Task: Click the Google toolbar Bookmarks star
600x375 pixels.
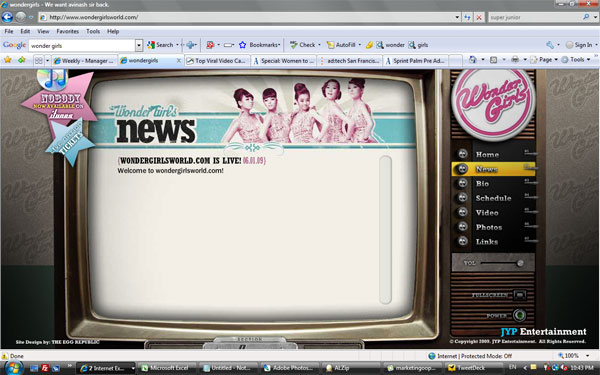Action: coord(243,45)
